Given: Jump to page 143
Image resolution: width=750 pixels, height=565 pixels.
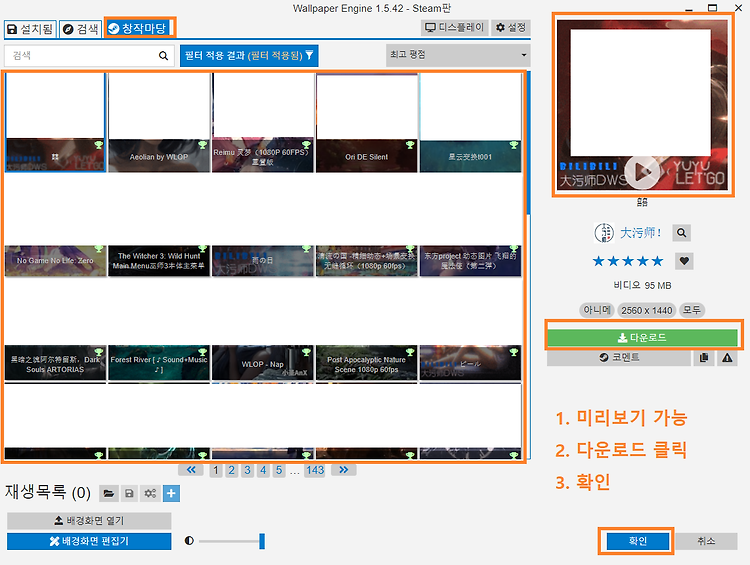Looking at the screenshot, I should (315, 470).
